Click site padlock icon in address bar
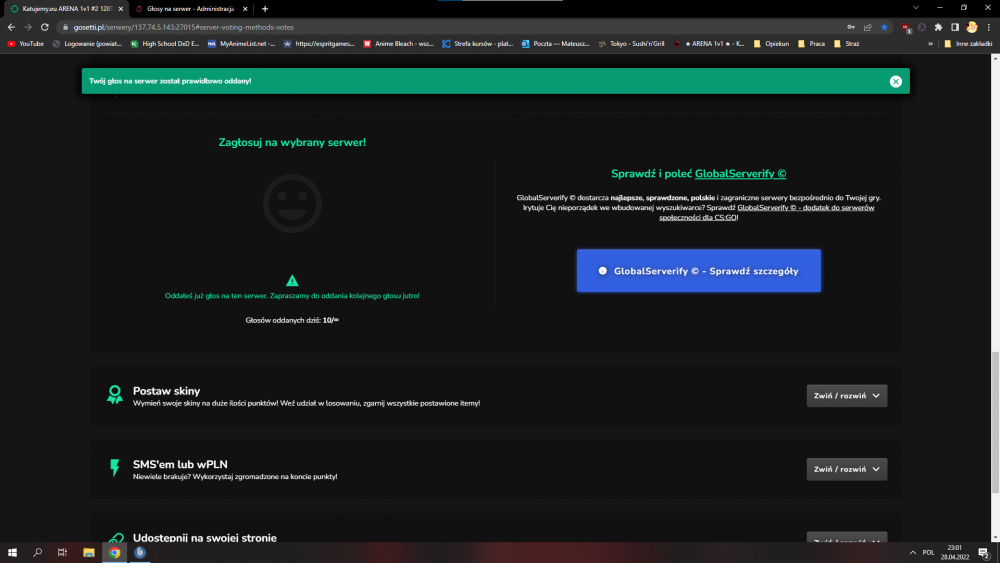 tap(65, 27)
